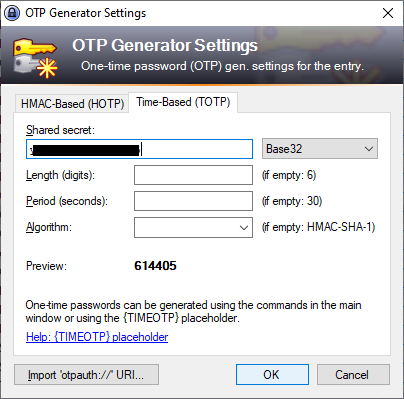Click the Shared secret label
Viewport: 404px width, 399px height.
[x=60, y=130]
